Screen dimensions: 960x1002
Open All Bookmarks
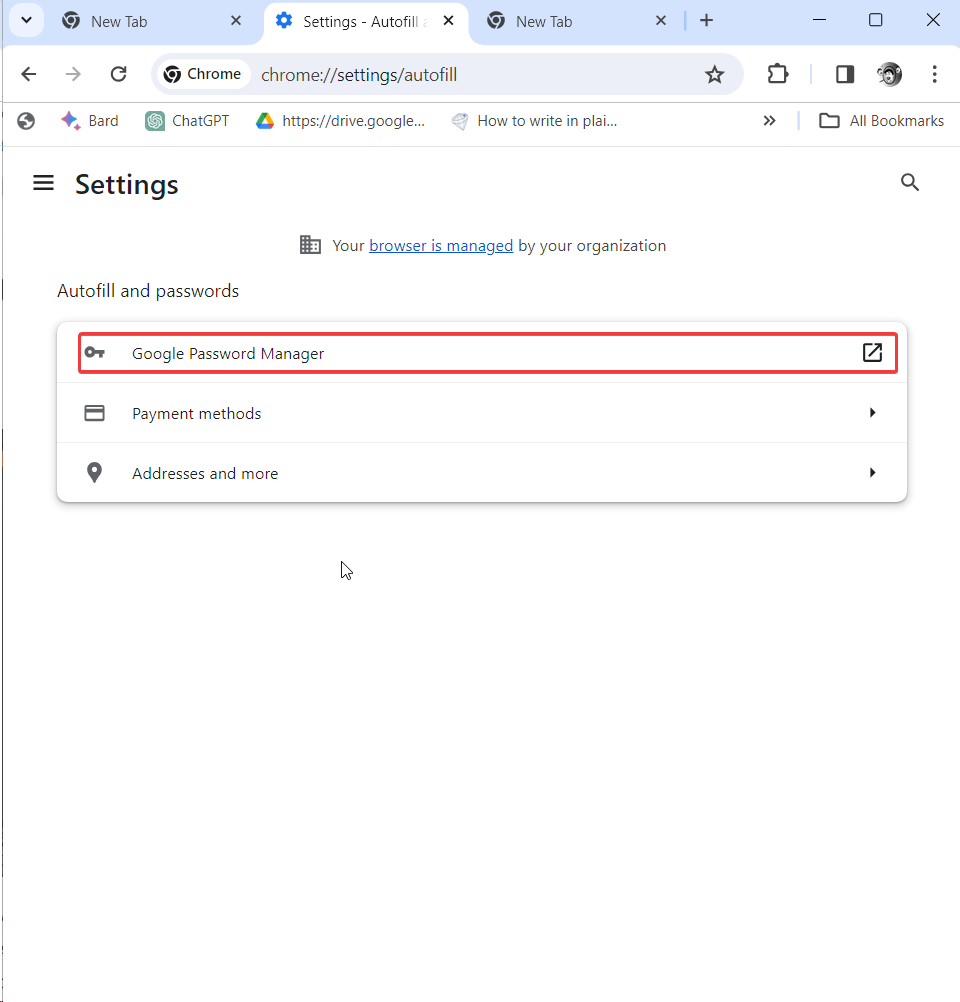point(881,120)
